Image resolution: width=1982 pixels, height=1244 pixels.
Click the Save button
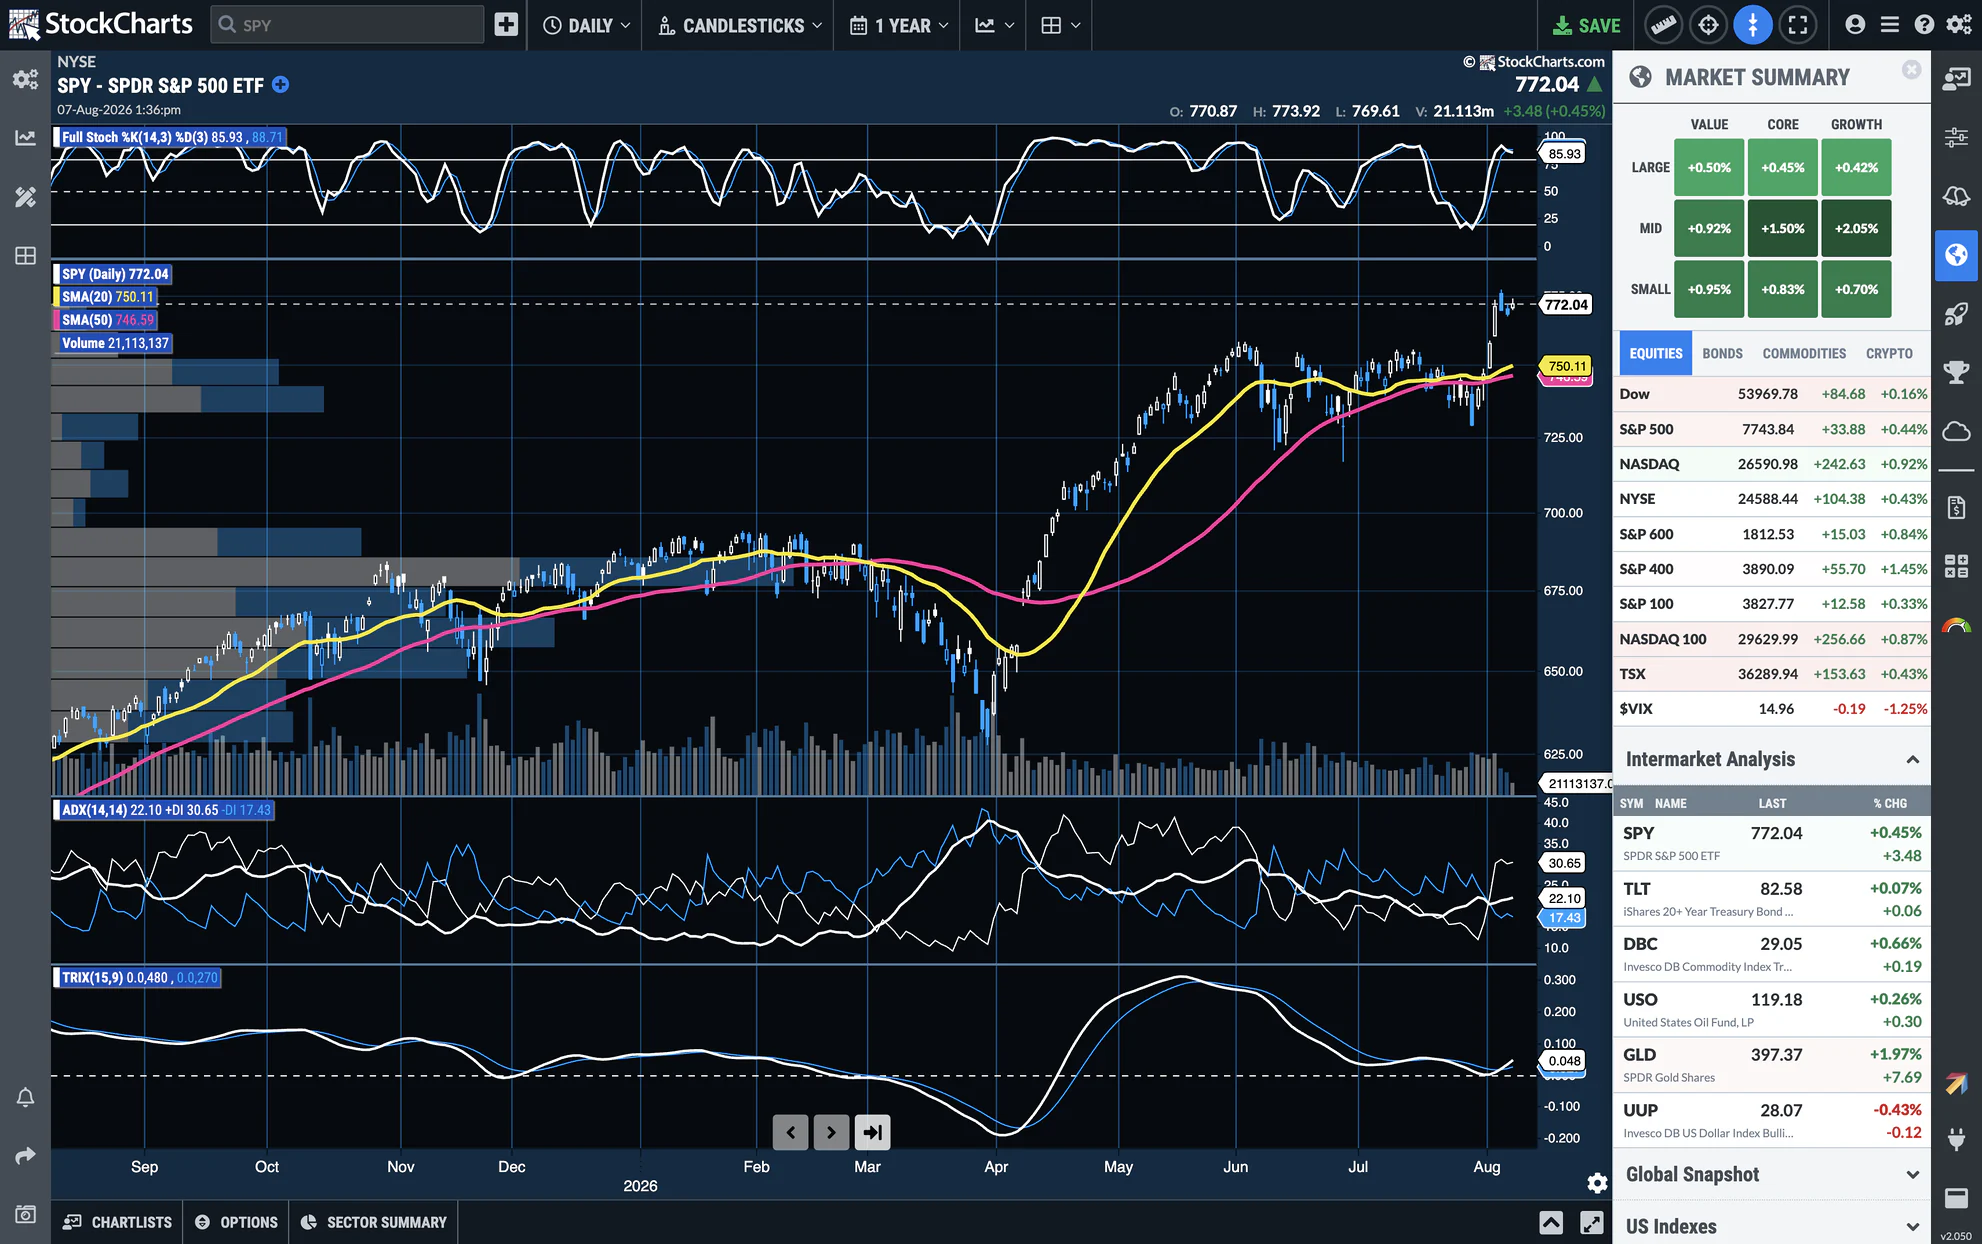[x=1586, y=25]
